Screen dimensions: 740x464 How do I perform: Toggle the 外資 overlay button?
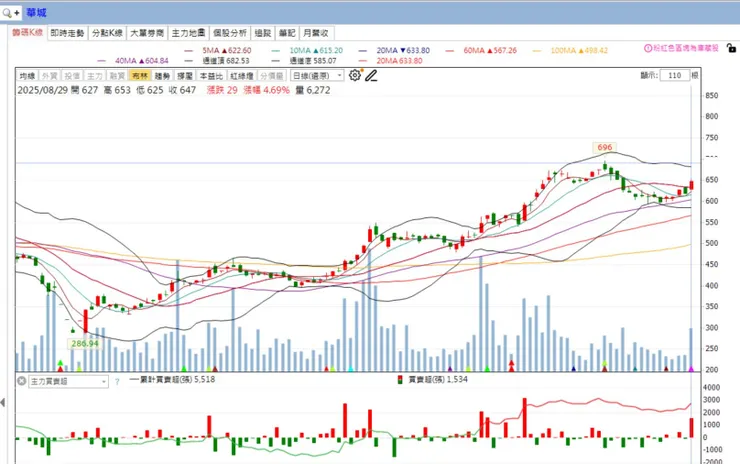tap(50, 76)
